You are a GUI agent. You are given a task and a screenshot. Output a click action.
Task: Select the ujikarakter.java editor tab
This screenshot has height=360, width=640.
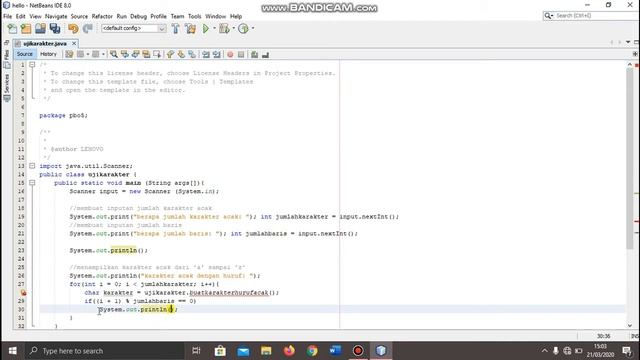(x=44, y=43)
